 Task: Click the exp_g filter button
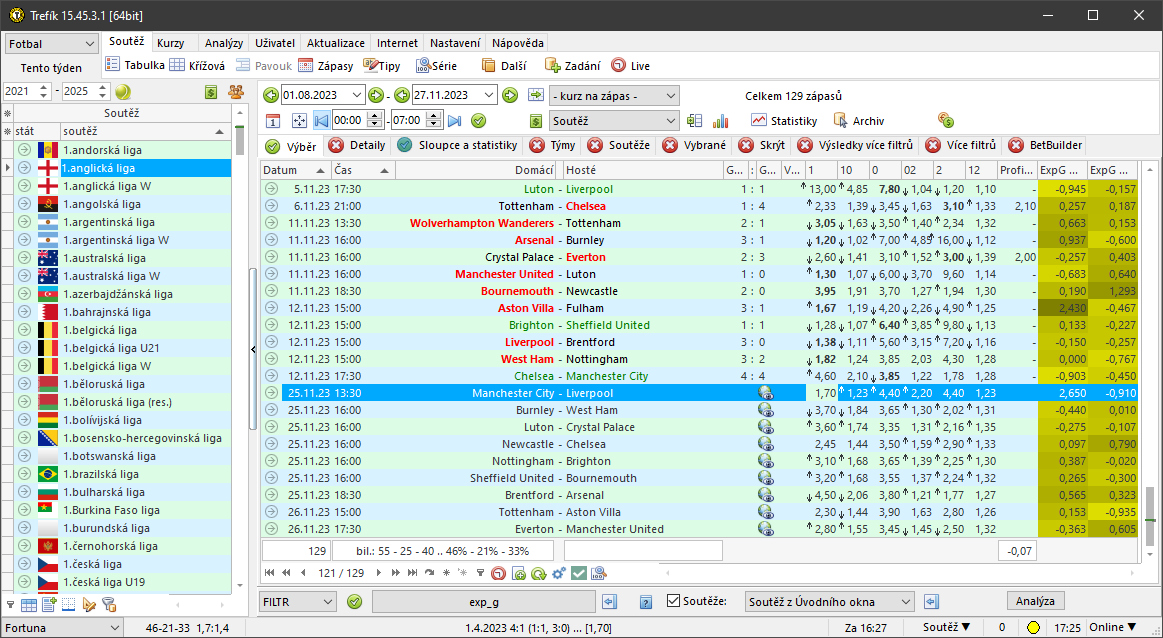(x=484, y=602)
